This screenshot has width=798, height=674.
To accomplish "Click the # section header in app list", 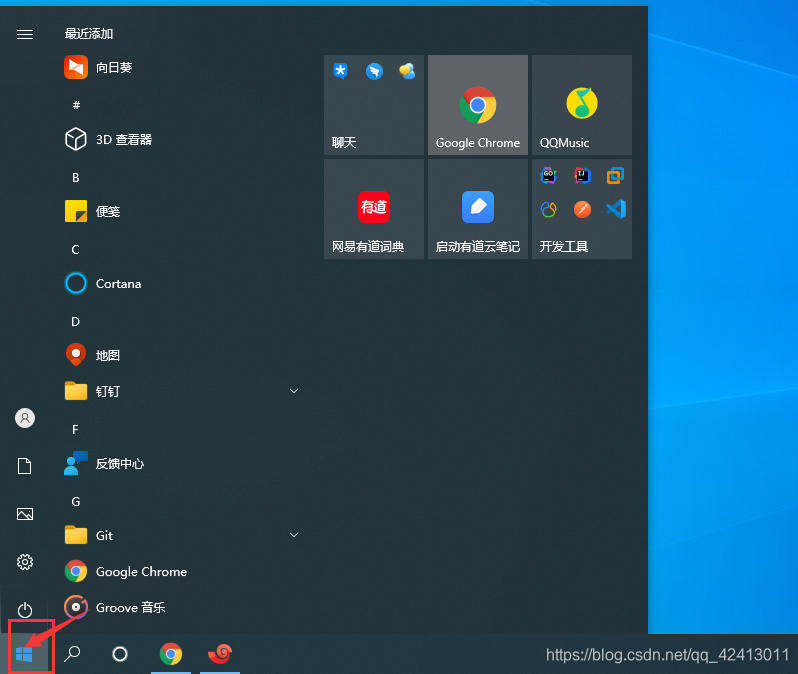I will pyautogui.click(x=76, y=105).
